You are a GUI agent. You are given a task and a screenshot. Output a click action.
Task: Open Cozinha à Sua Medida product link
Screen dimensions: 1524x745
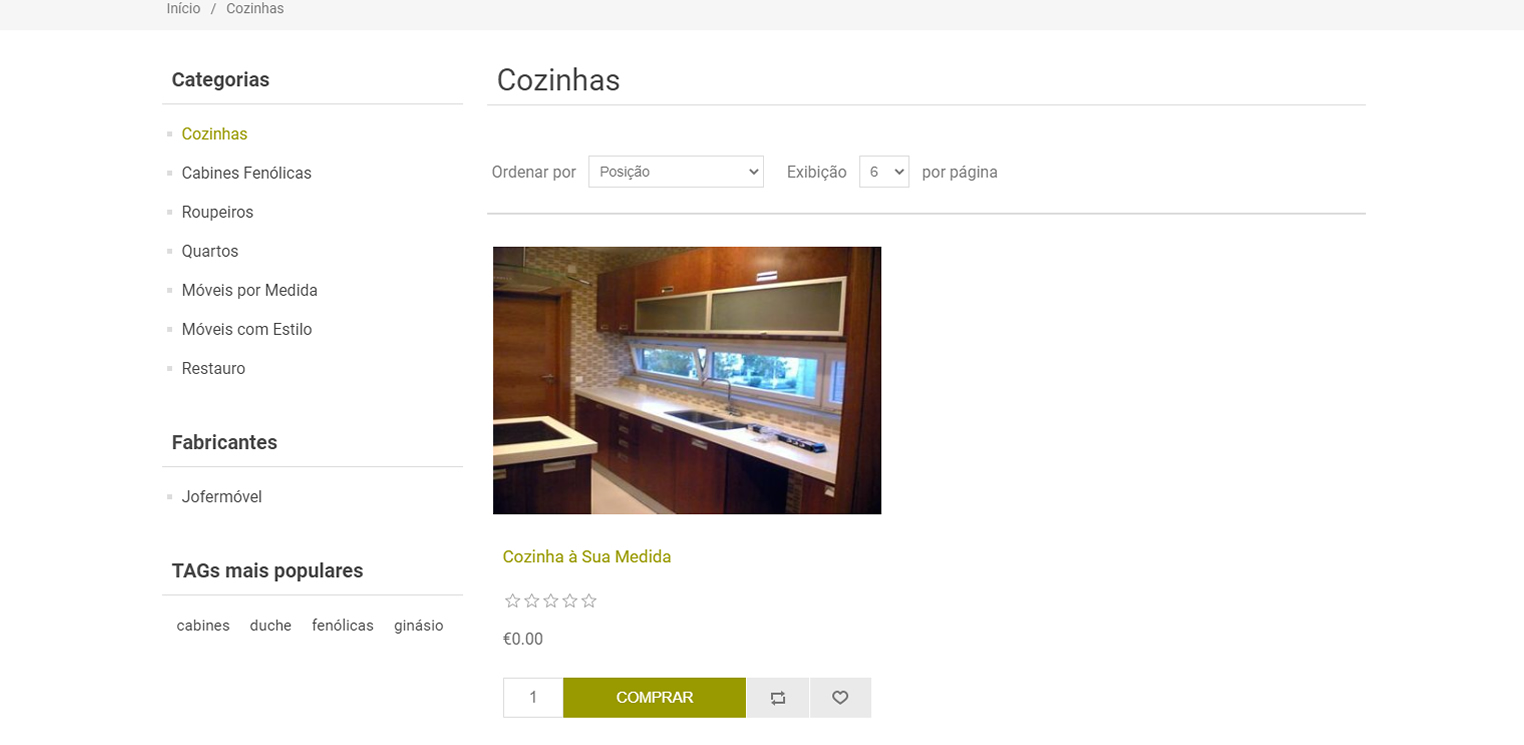point(587,557)
